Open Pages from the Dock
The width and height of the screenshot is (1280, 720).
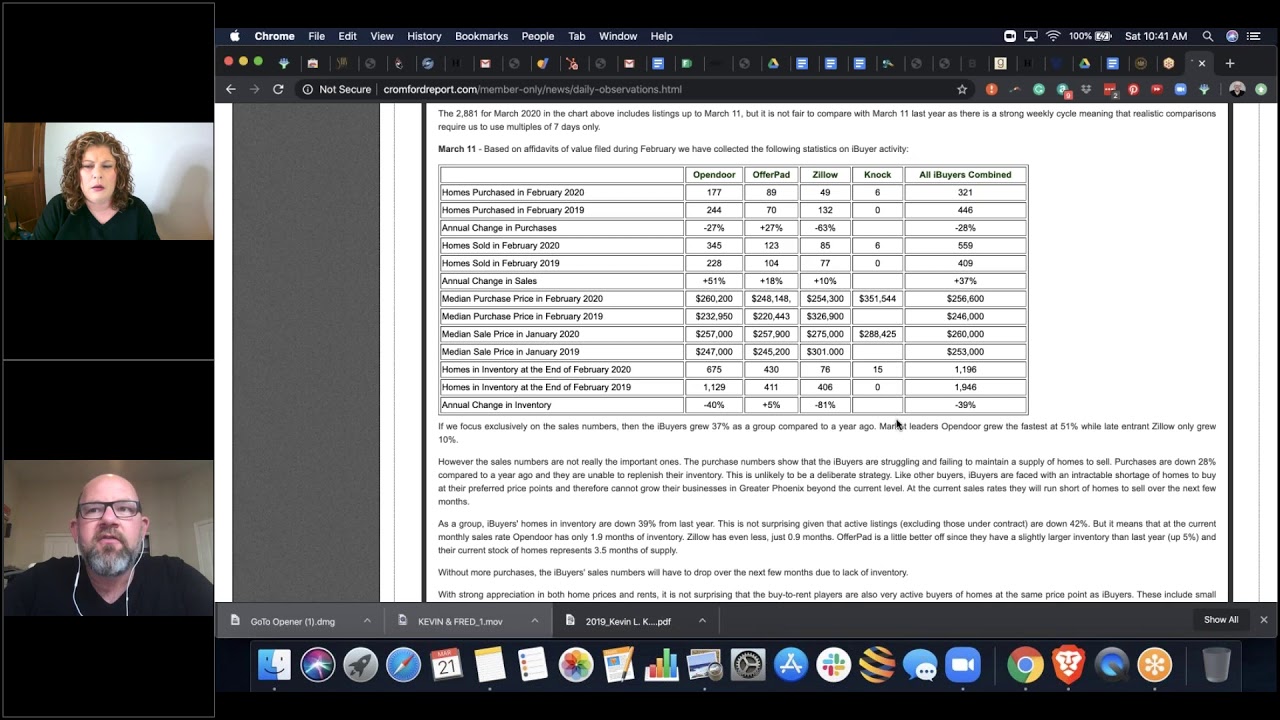[619, 665]
